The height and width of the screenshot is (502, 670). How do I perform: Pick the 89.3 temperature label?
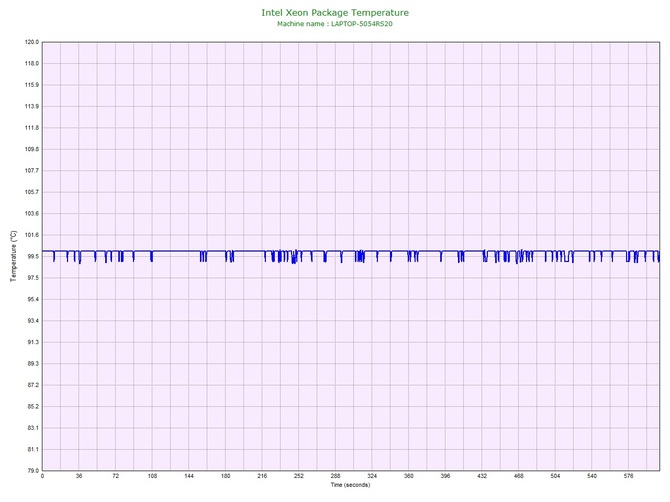(33, 364)
